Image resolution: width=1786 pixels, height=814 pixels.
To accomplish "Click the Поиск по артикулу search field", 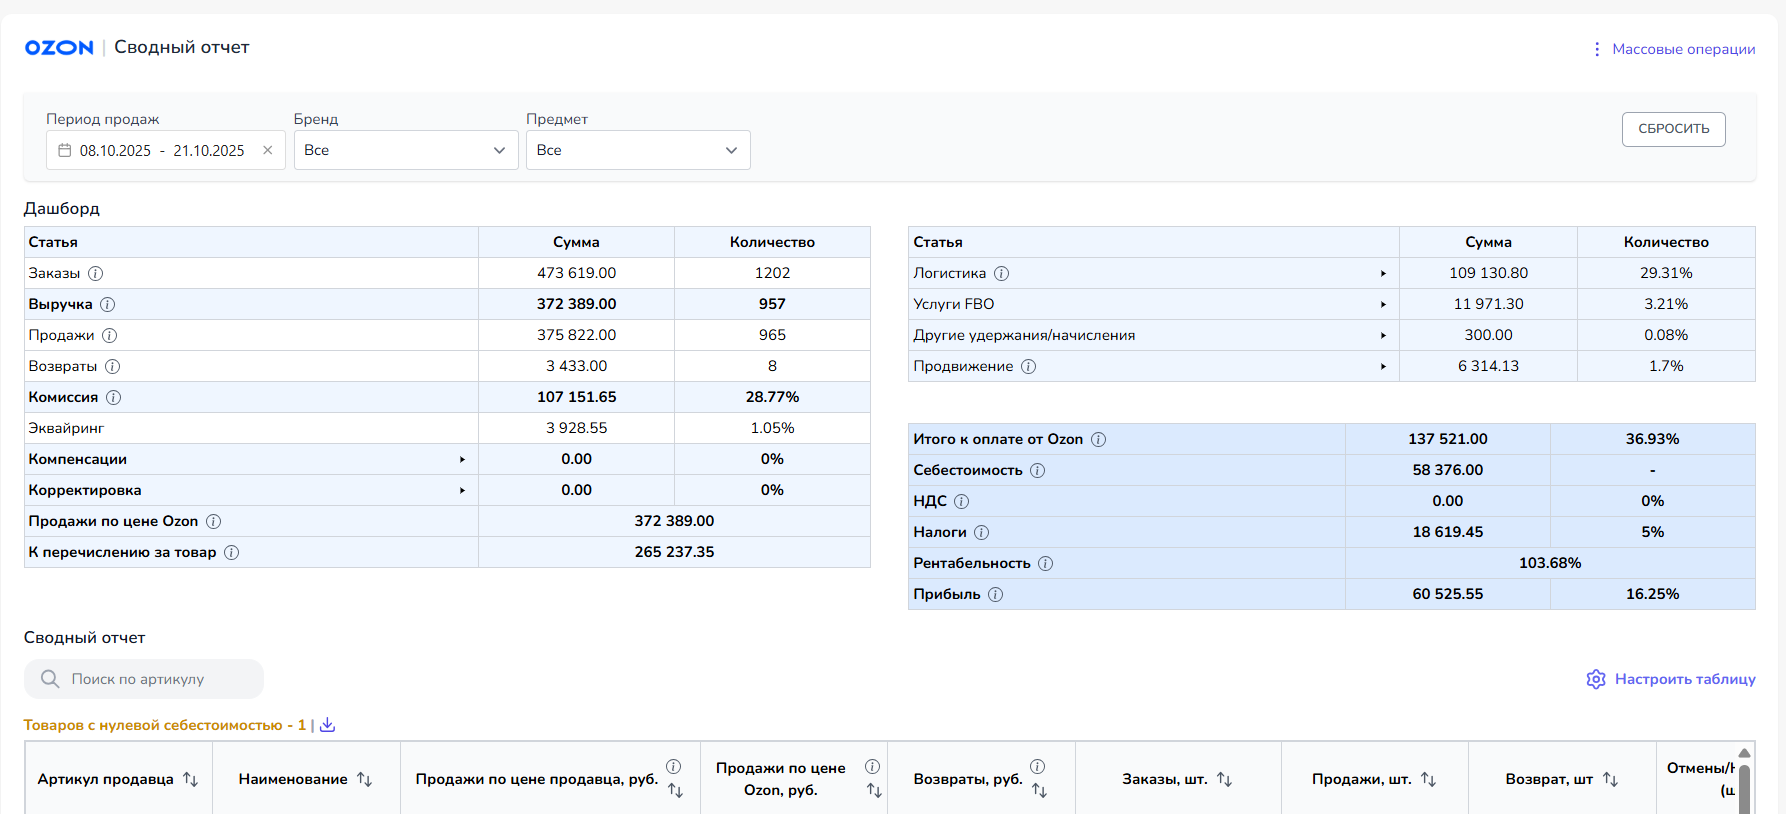I will [150, 679].
